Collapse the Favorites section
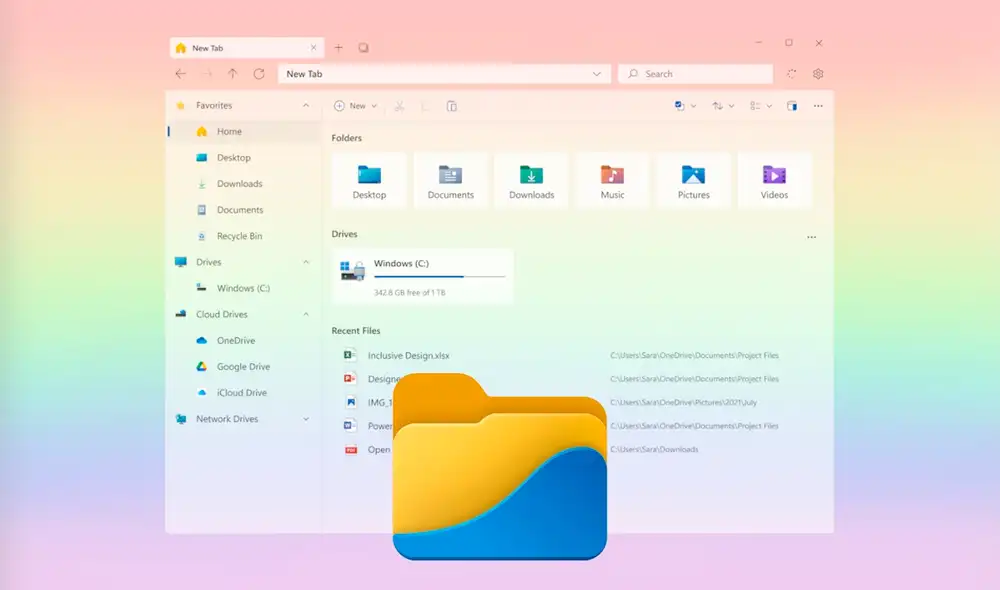 pyautogui.click(x=306, y=105)
